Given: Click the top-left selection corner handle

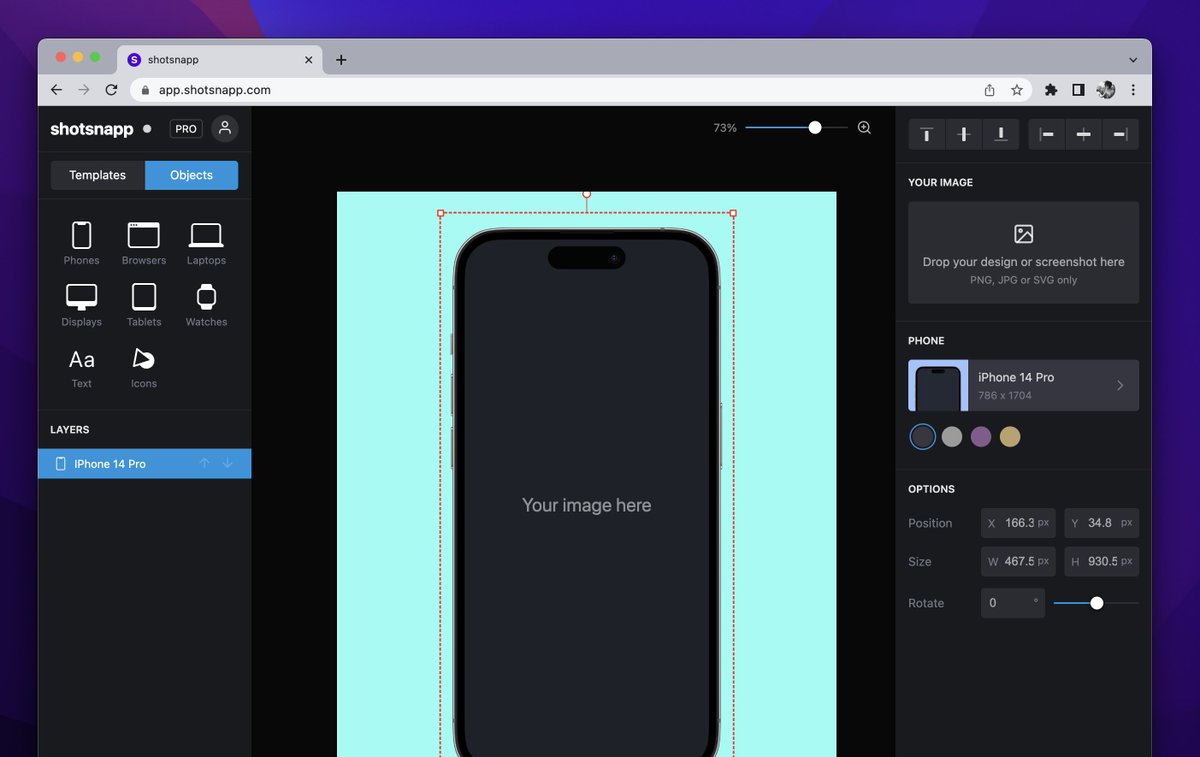Looking at the screenshot, I should pos(441,213).
